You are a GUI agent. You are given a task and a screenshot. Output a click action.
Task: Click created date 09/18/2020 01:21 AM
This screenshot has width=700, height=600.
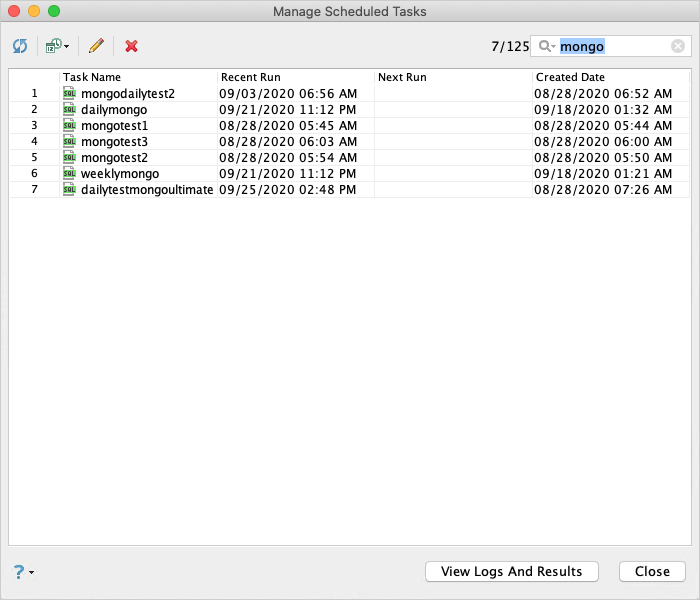click(603, 174)
